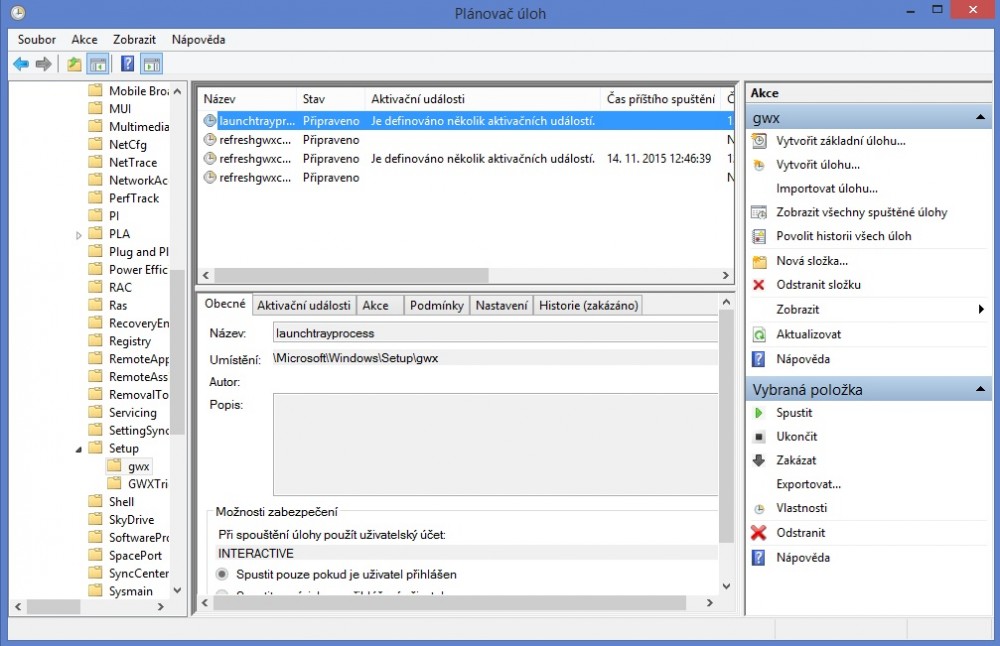Switch to the Aktivační události tab
The height and width of the screenshot is (646, 1000).
pos(303,305)
